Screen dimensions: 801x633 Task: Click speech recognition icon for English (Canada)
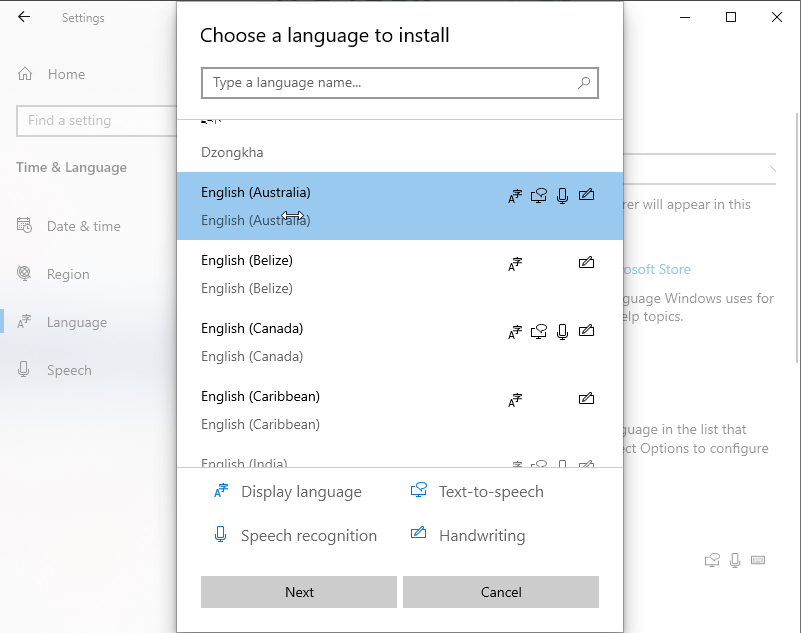[x=562, y=332]
